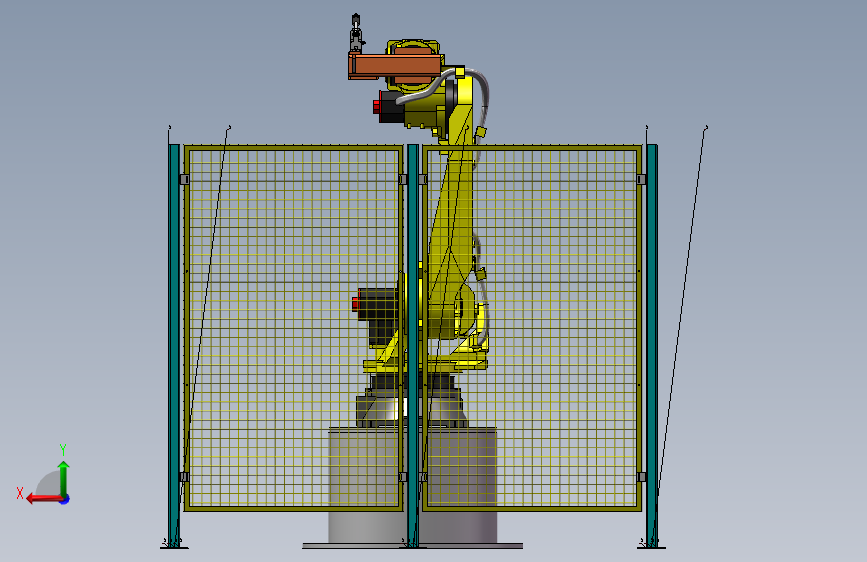Select the orange box on robot arm top

[x=395, y=66]
